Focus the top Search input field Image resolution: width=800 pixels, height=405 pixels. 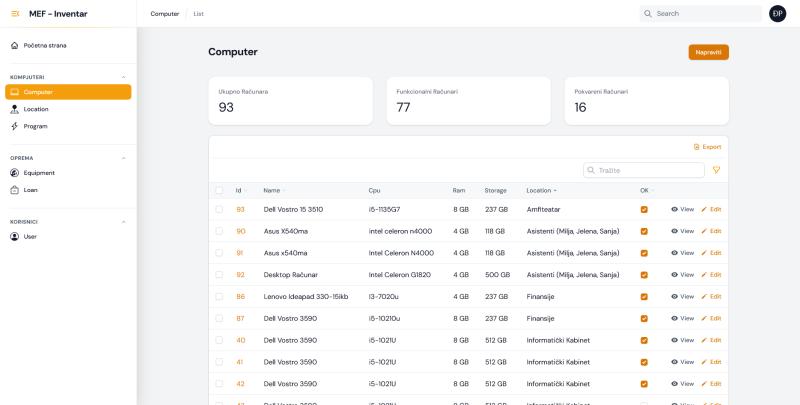coord(701,14)
